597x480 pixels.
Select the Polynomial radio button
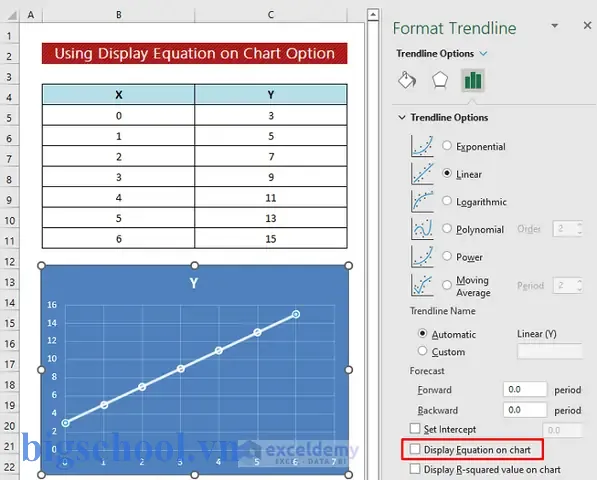[x=447, y=228]
